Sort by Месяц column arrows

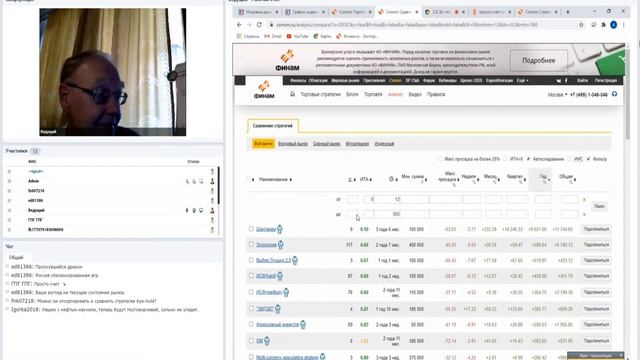click(499, 180)
